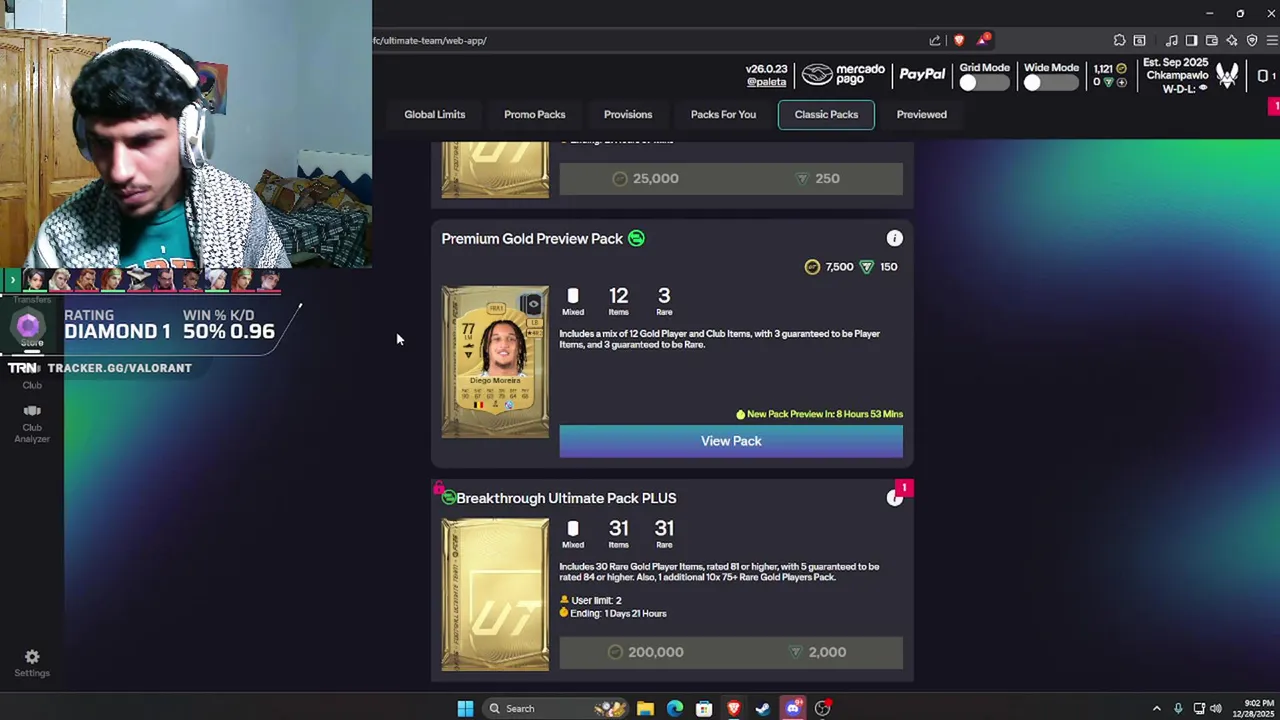Click the Breakthrough Ultimate Pack gold pack image
The height and width of the screenshot is (720, 1280).
pyautogui.click(x=495, y=594)
